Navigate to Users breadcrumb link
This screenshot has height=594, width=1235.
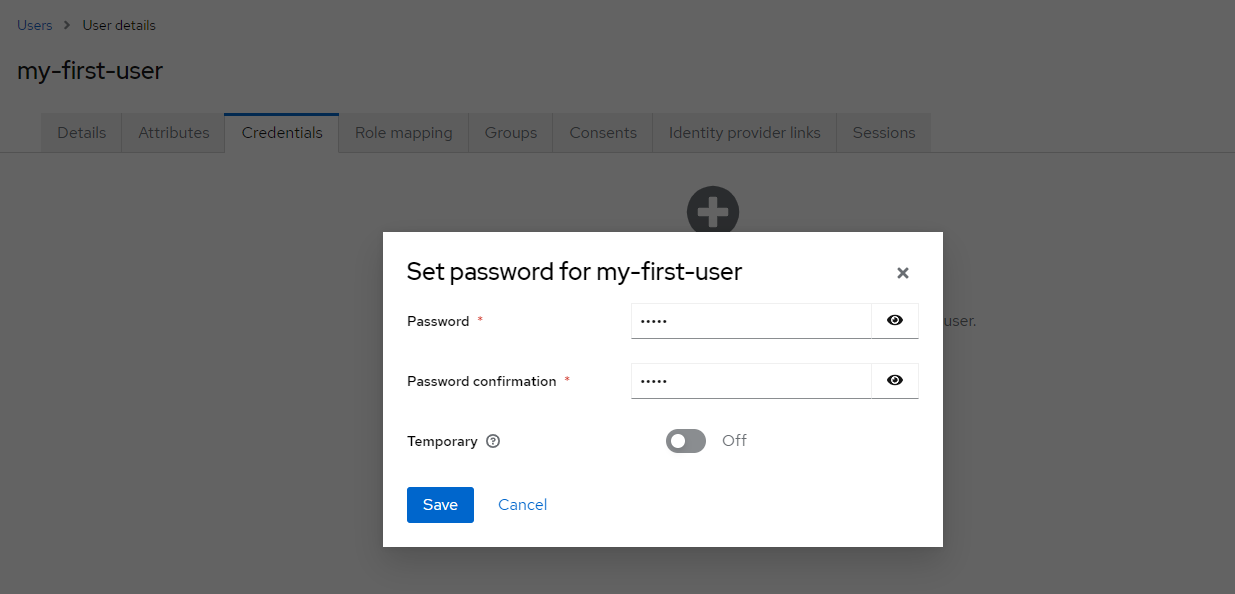[x=35, y=25]
